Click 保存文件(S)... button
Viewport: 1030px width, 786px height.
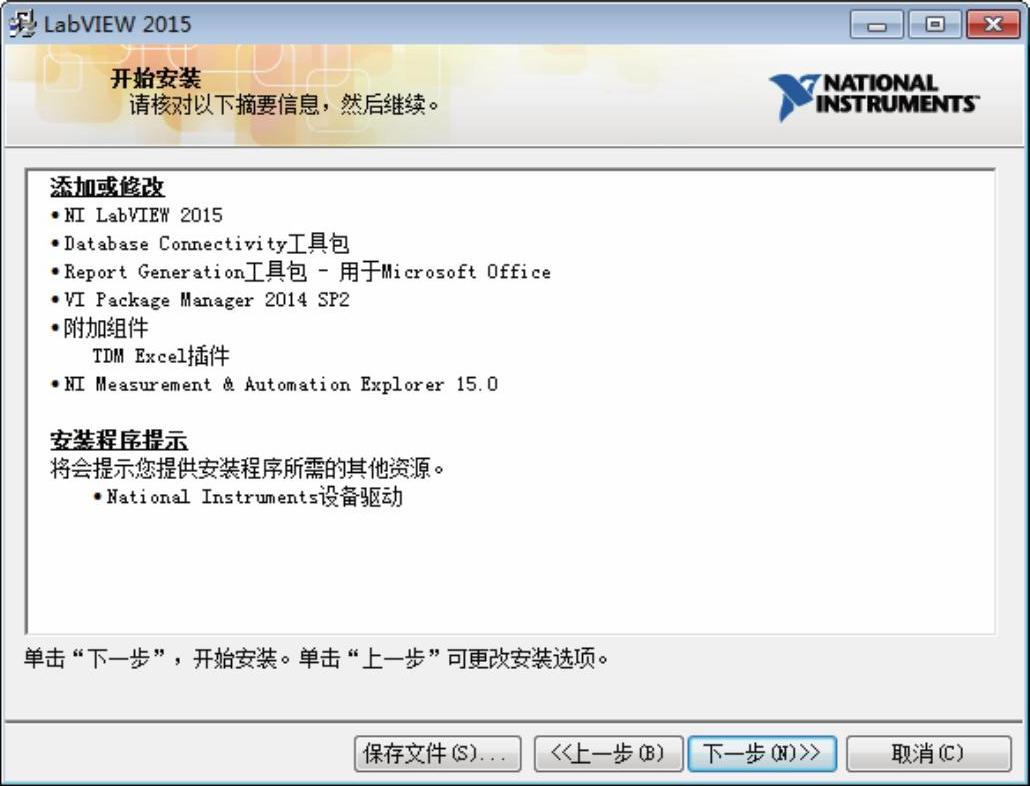pos(437,753)
